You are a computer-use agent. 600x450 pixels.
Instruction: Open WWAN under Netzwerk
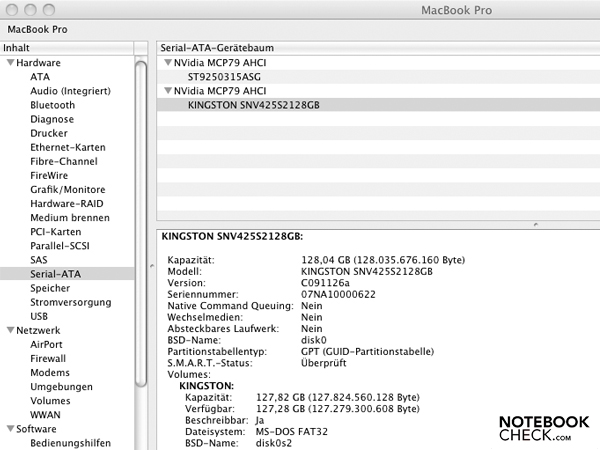45,415
